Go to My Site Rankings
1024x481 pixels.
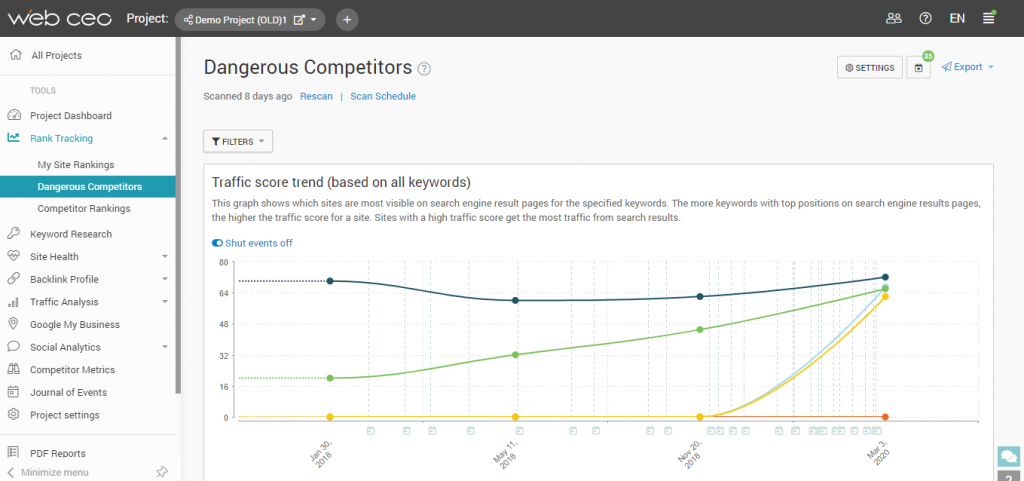[76, 164]
